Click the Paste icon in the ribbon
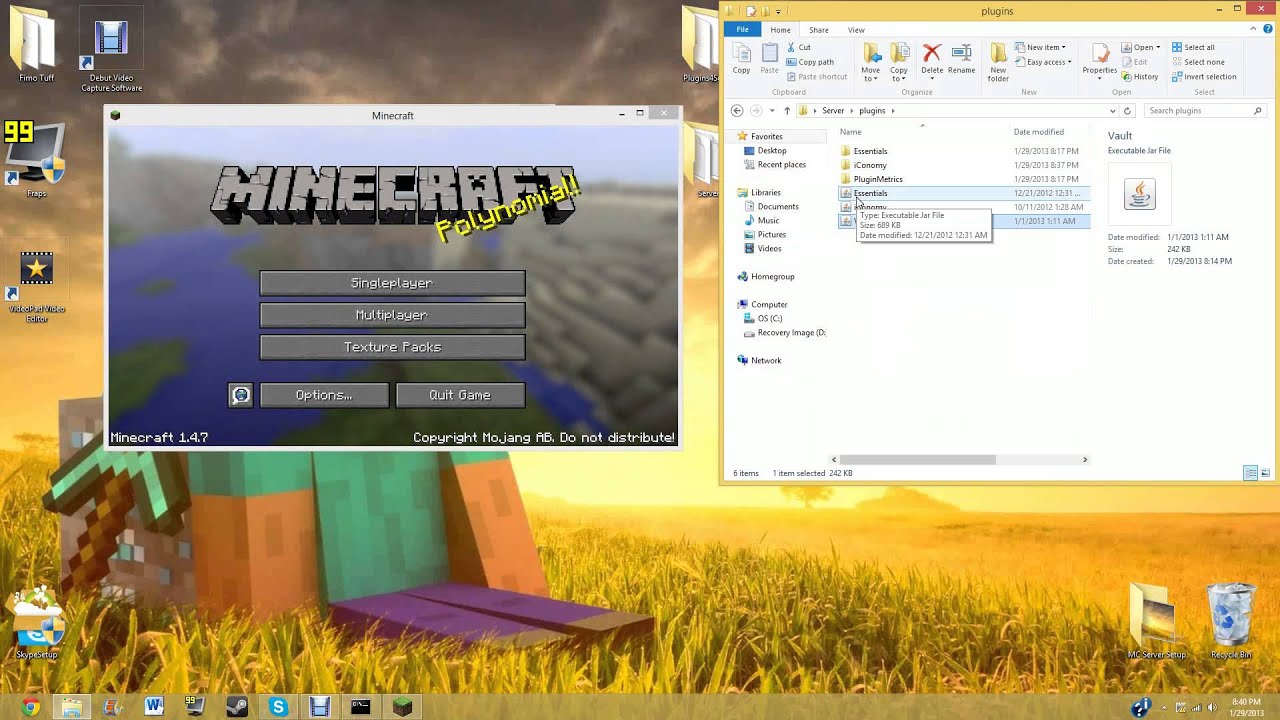 pyautogui.click(x=769, y=60)
